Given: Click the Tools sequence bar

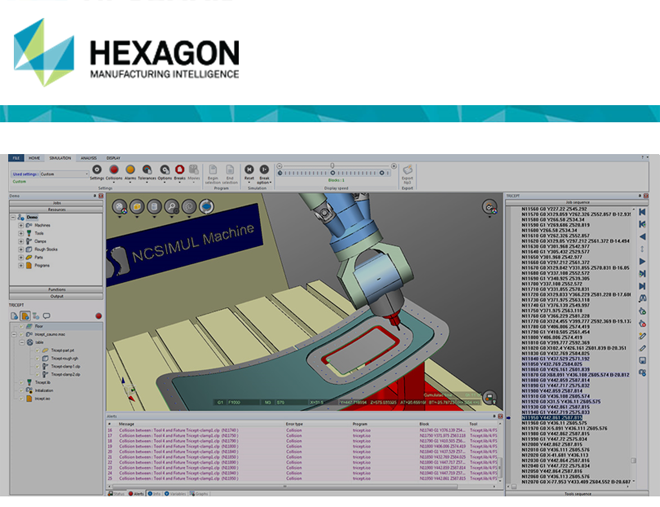Looking at the screenshot, I should coord(577,494).
